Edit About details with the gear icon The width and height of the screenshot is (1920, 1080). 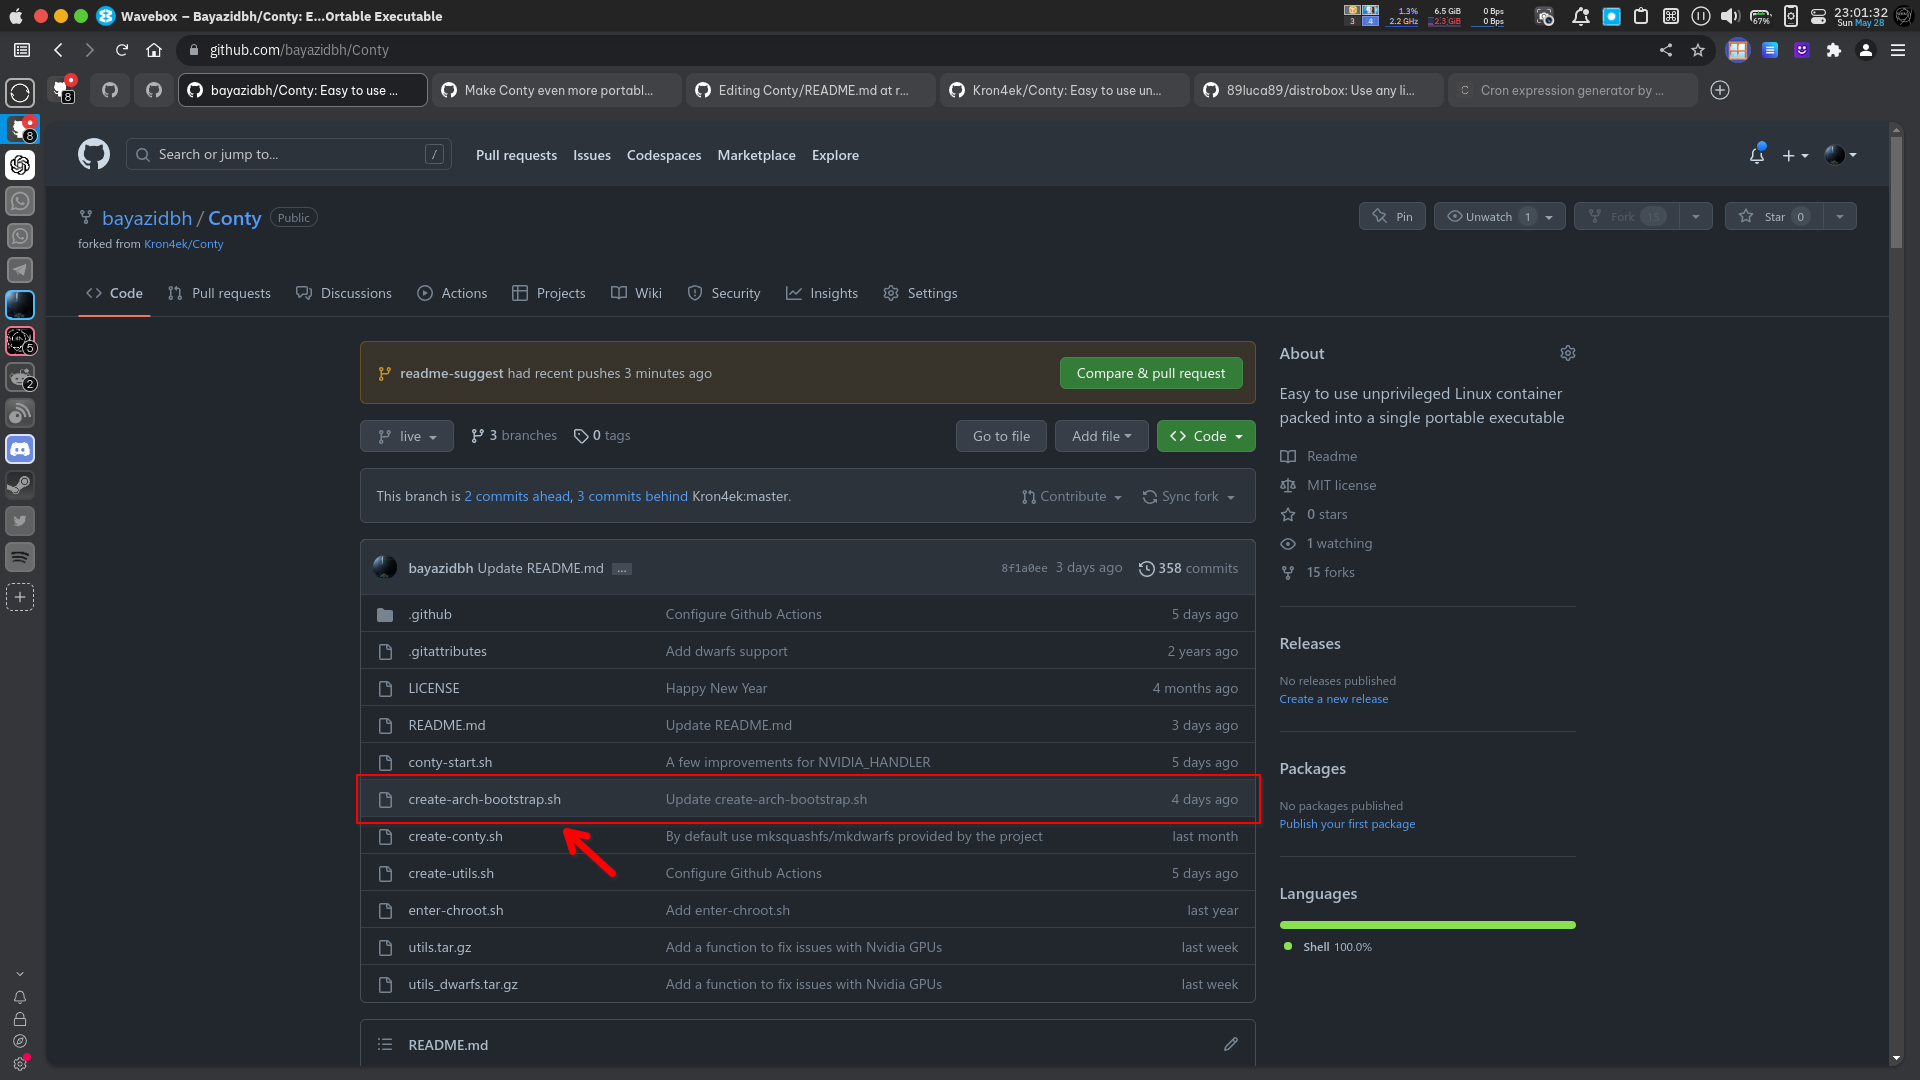(1568, 353)
